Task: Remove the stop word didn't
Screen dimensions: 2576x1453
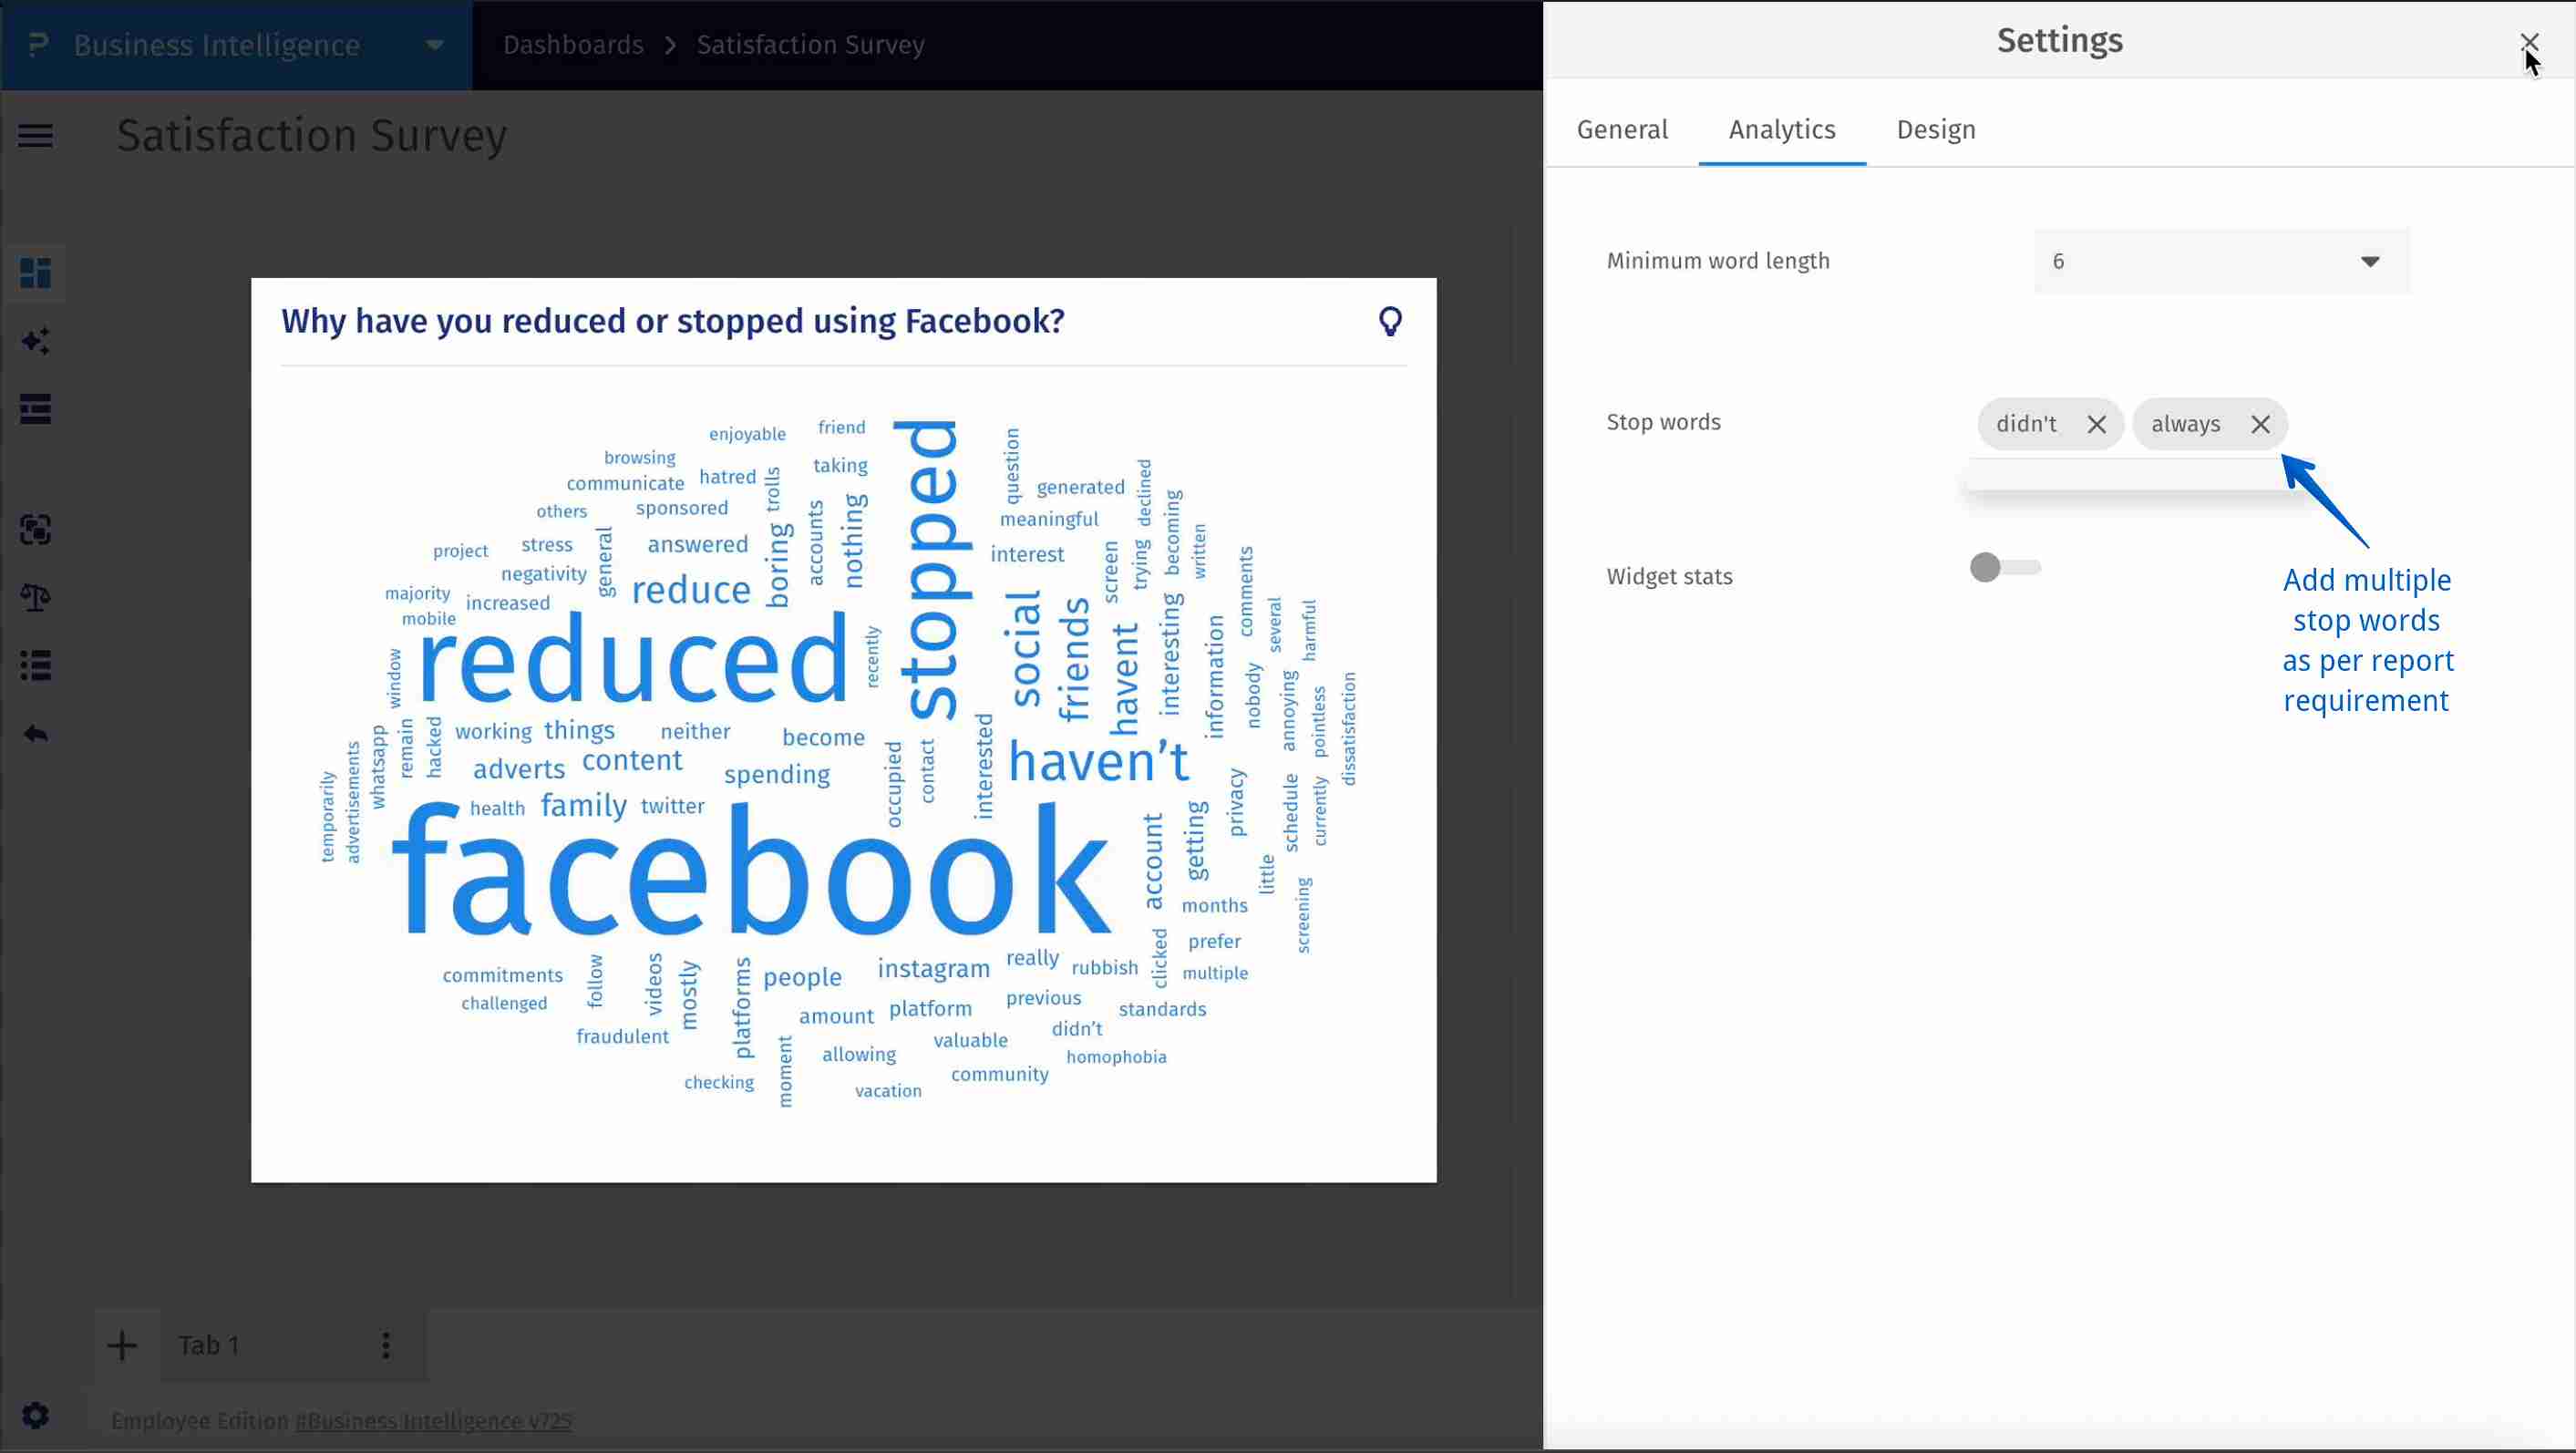Action: coord(2096,424)
